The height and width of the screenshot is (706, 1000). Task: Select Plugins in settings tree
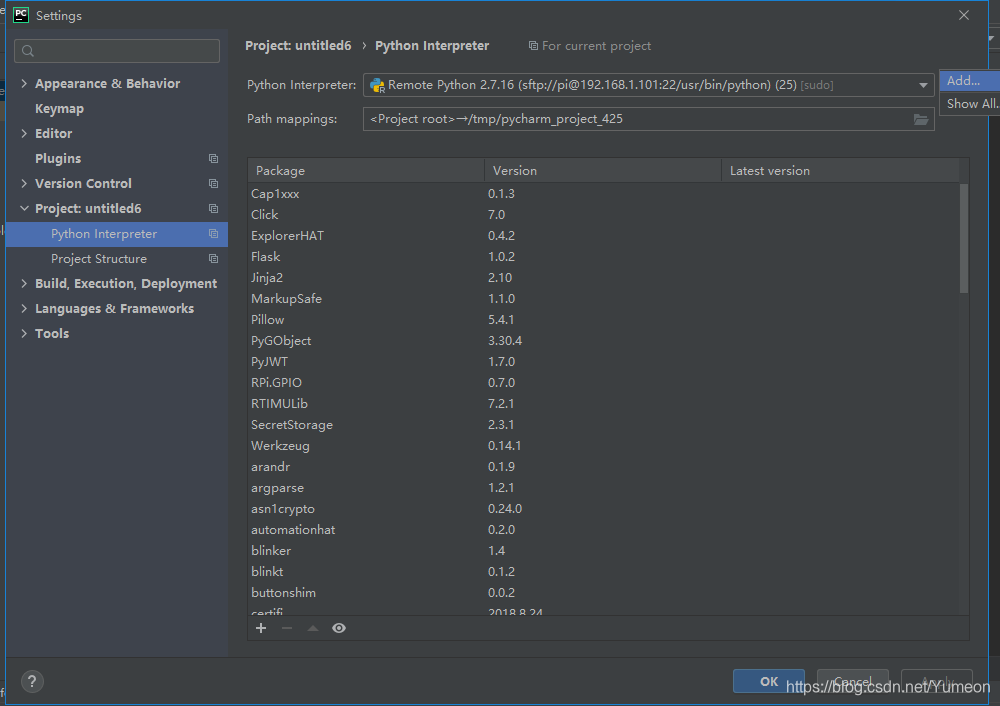[x=117, y=159]
